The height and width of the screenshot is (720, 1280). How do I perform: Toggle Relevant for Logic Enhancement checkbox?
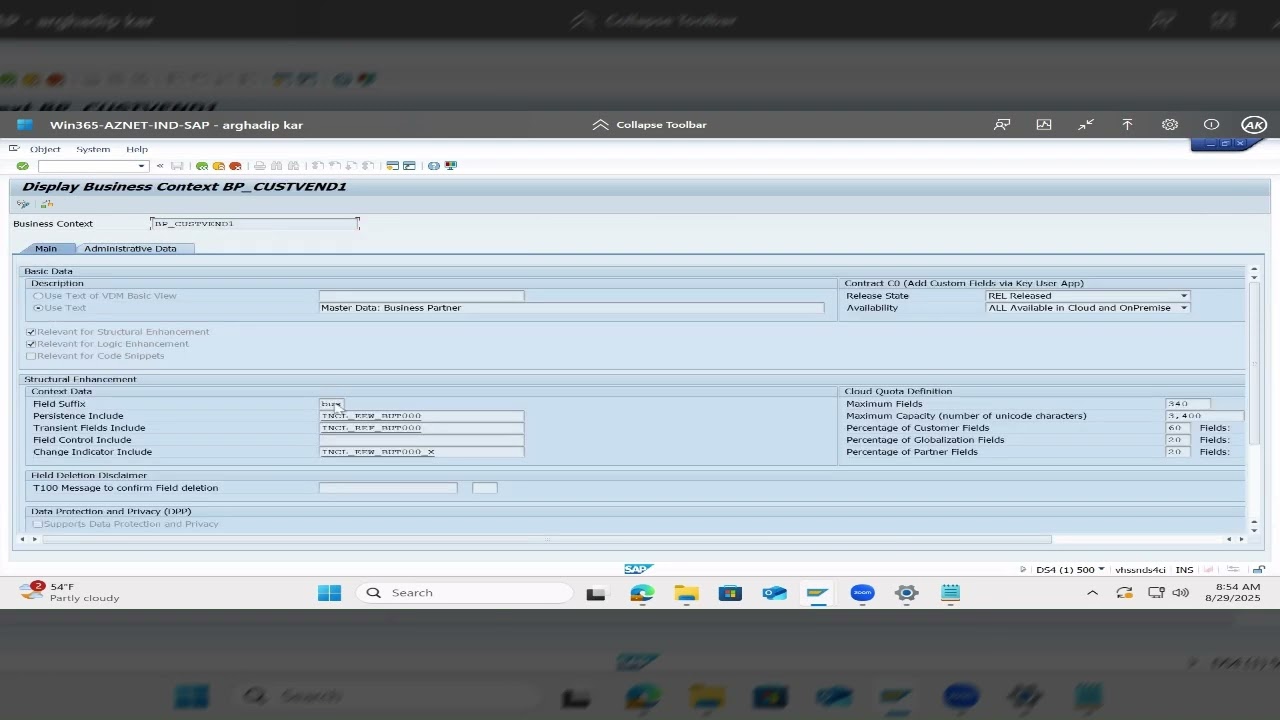[x=31, y=344]
